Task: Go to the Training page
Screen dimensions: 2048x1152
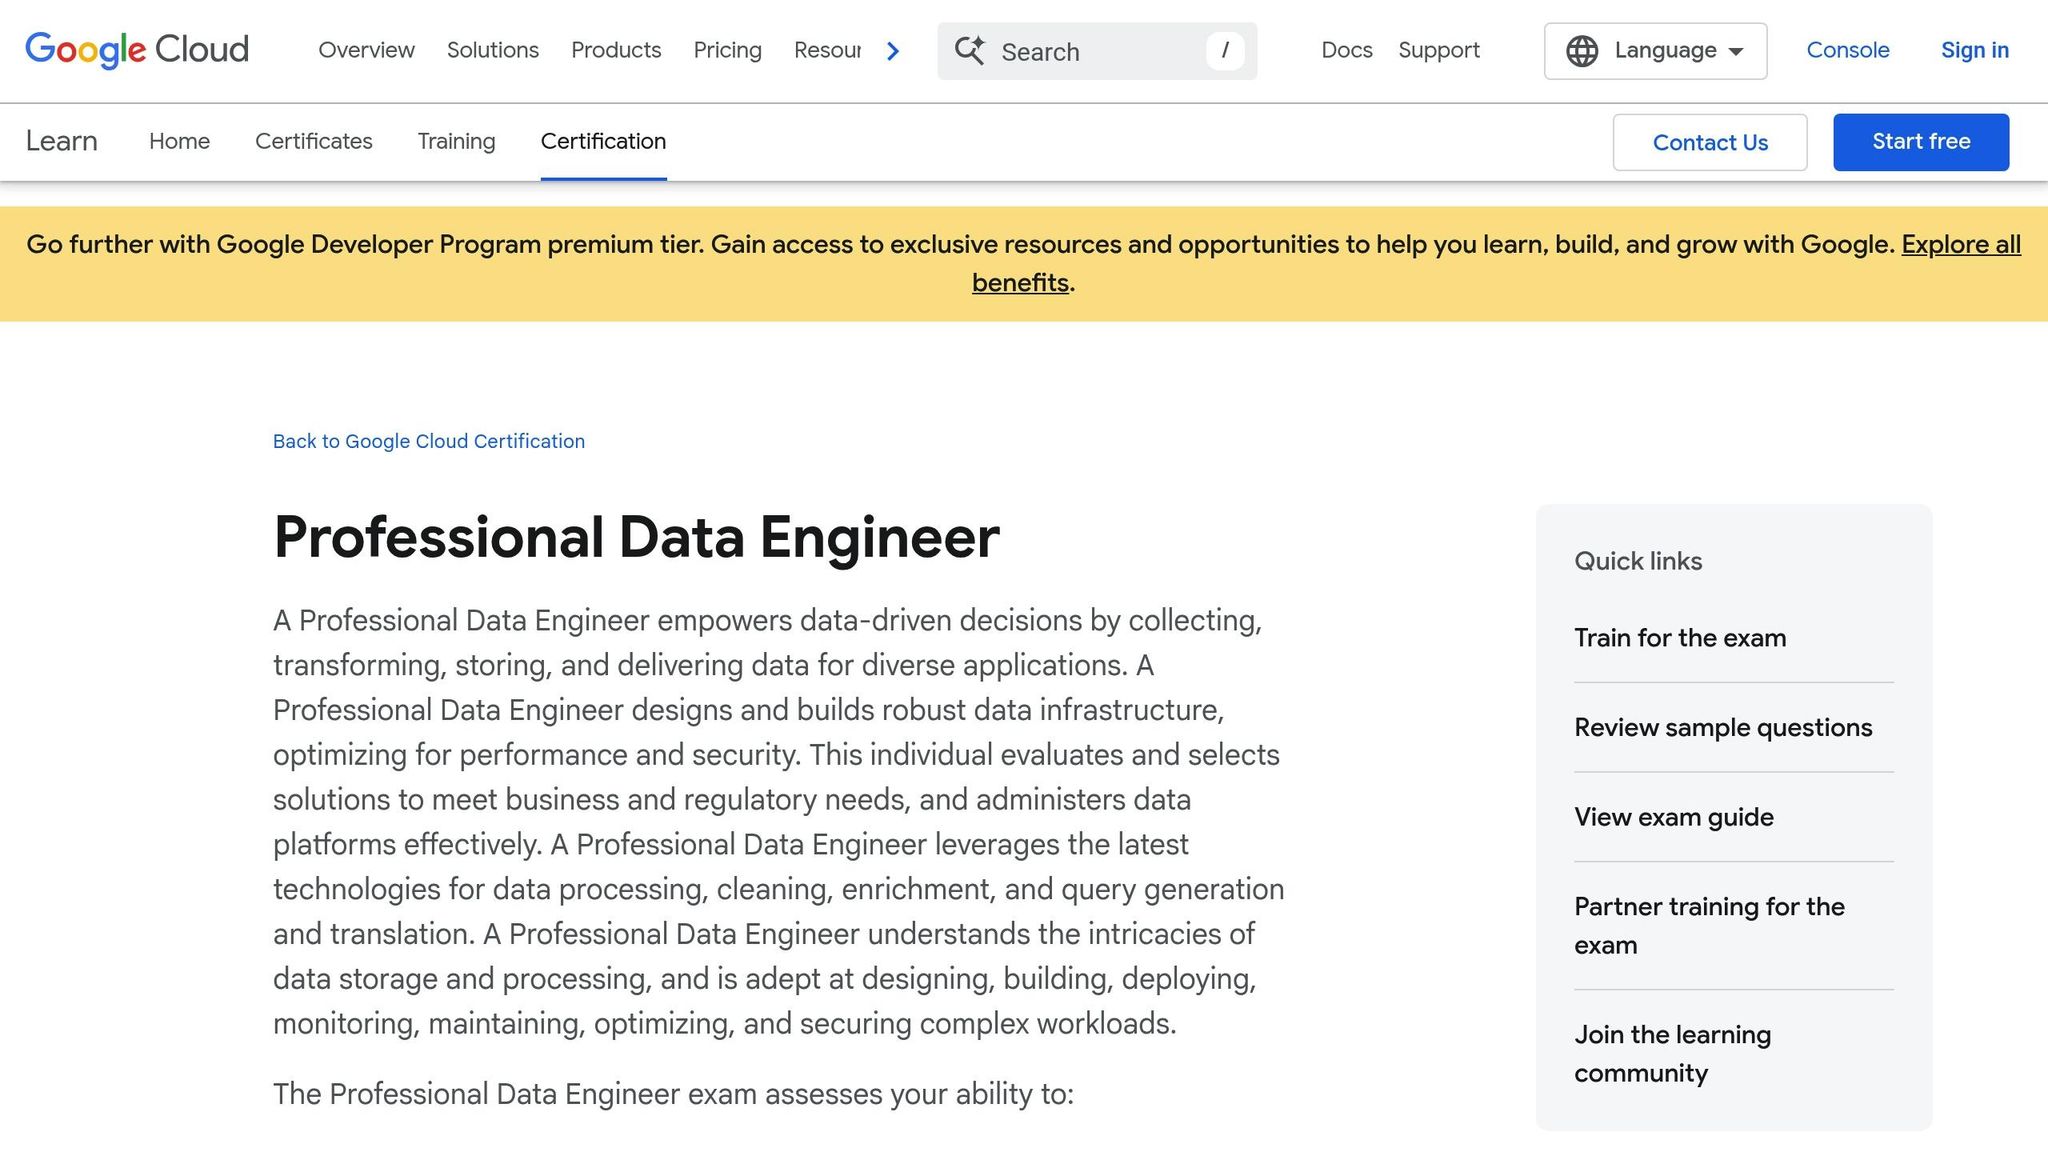Action: click(x=456, y=141)
